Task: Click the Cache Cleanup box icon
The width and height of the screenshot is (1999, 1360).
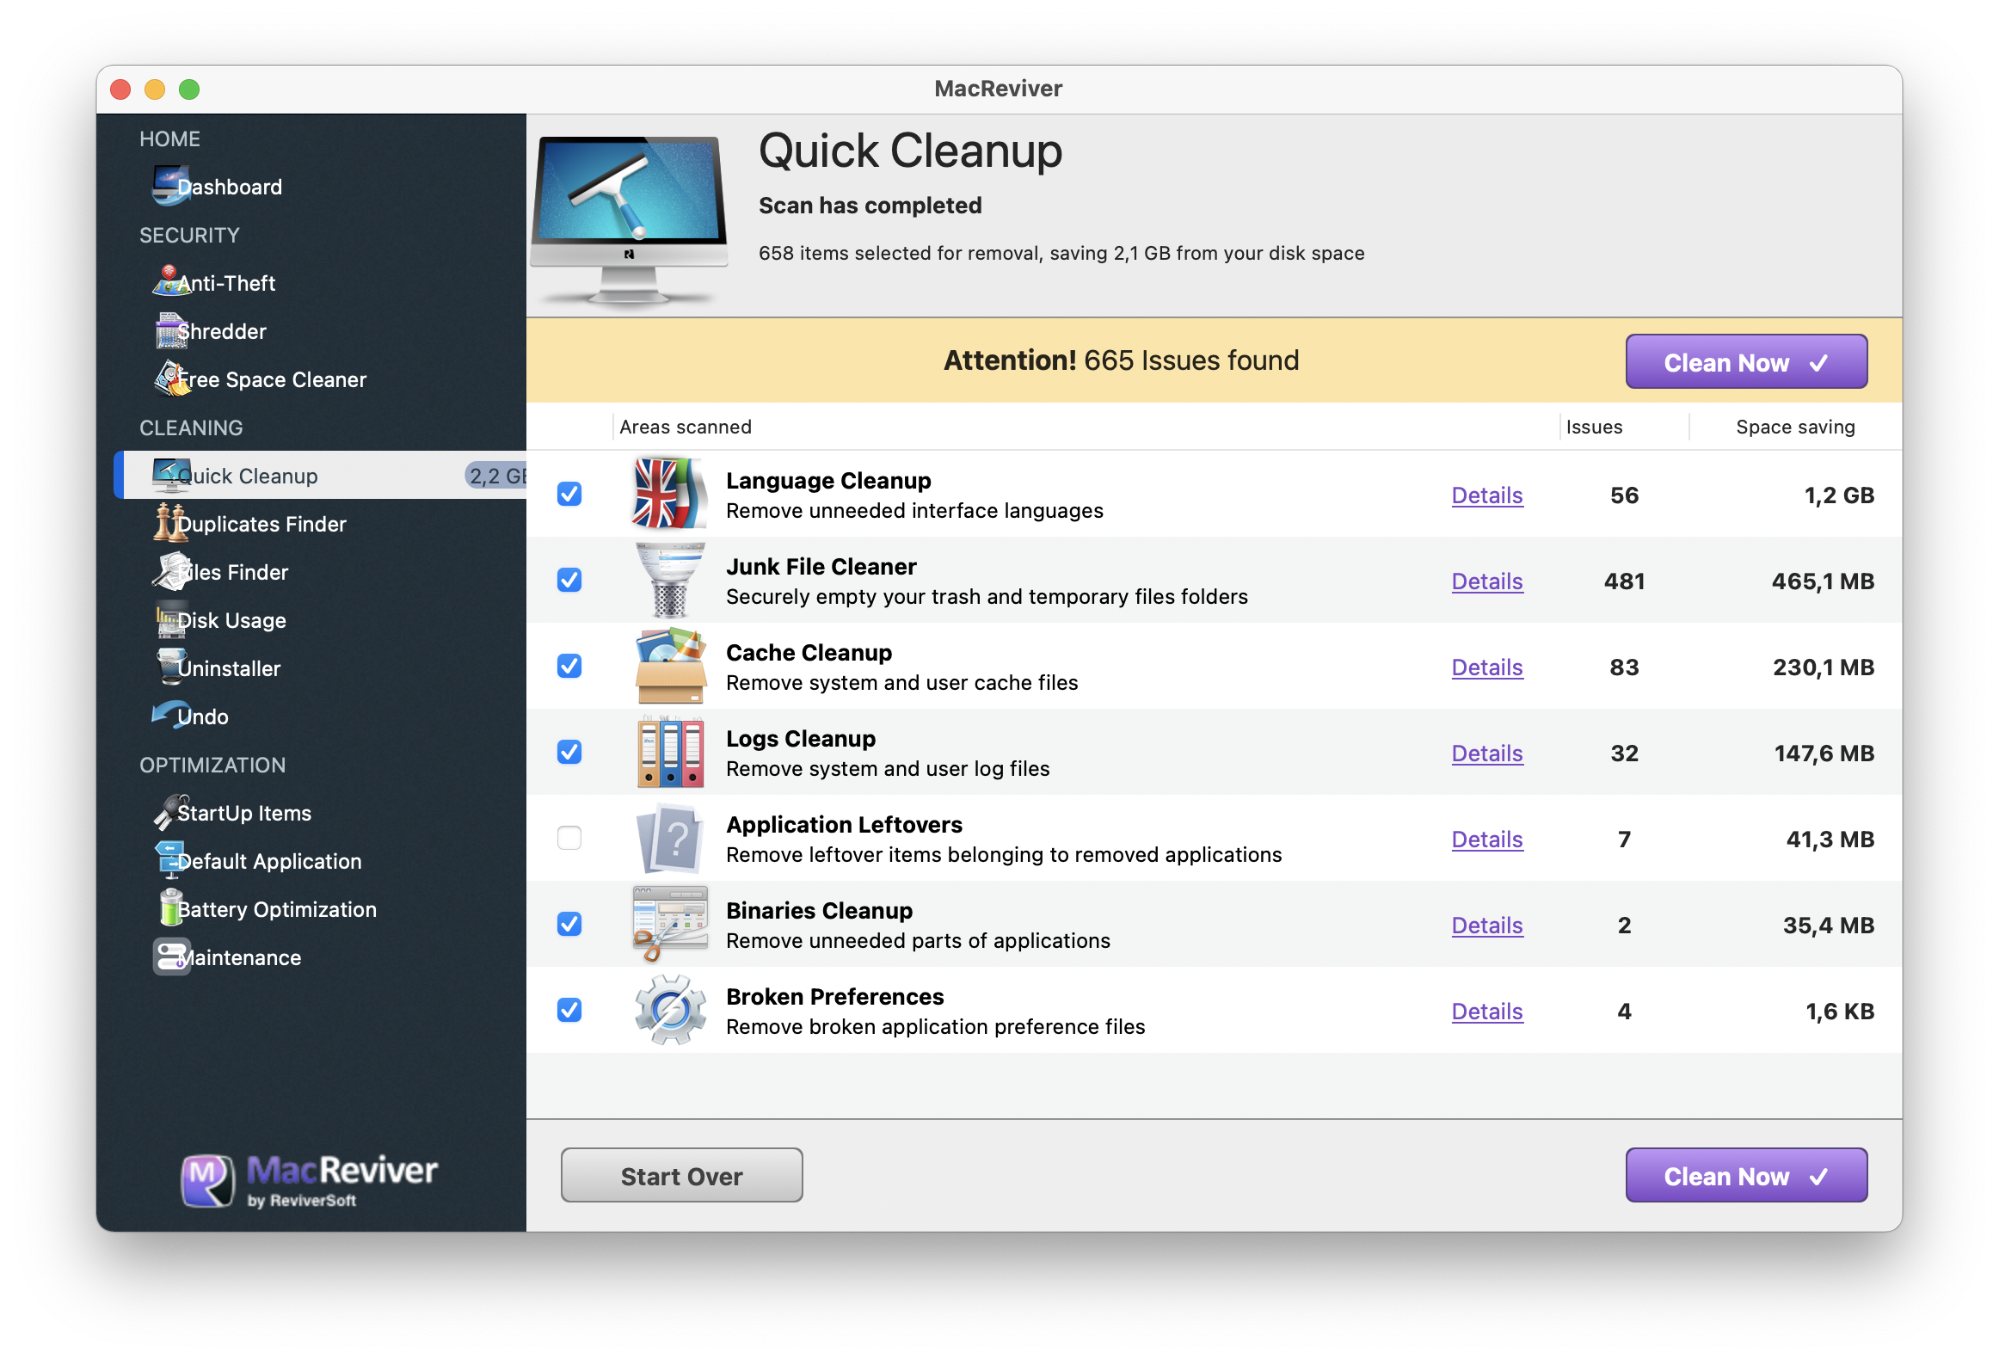Action: [x=670, y=666]
